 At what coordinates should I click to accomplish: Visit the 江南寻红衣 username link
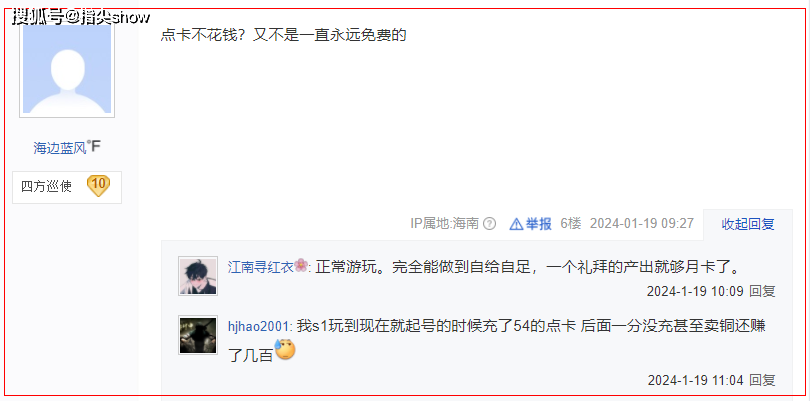tap(261, 267)
